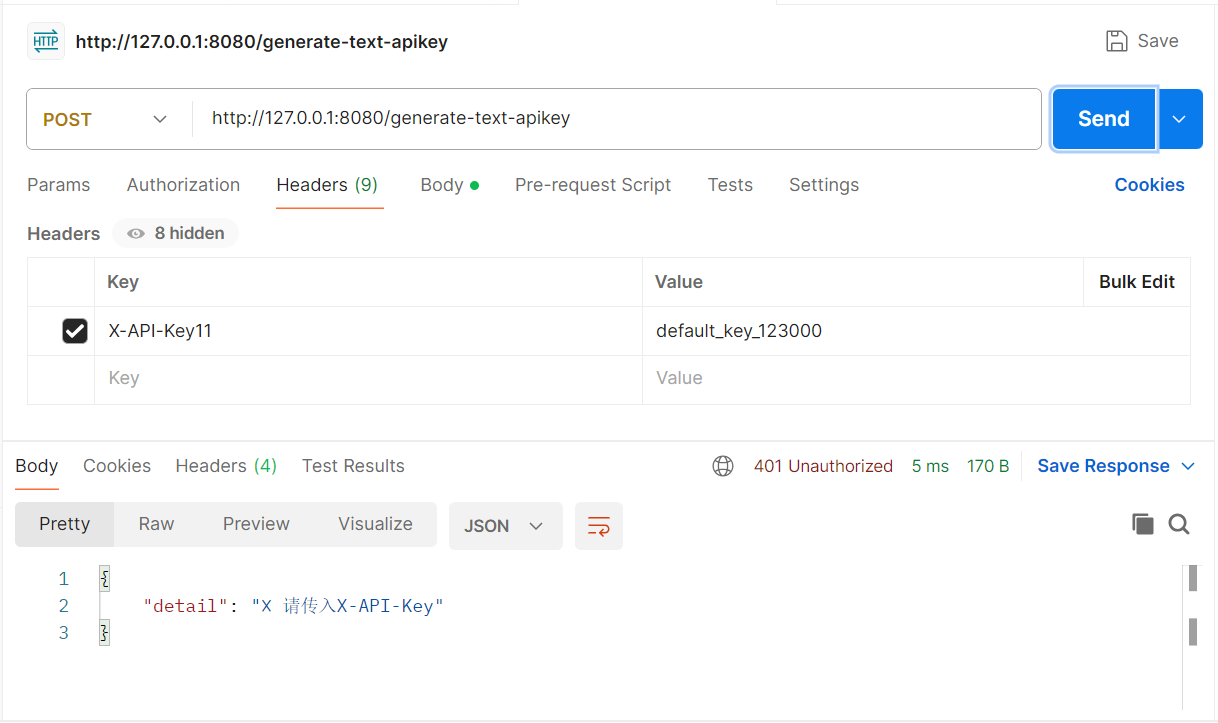Click line number 1 in response
Screen dimensions: 1218x723
64,579
